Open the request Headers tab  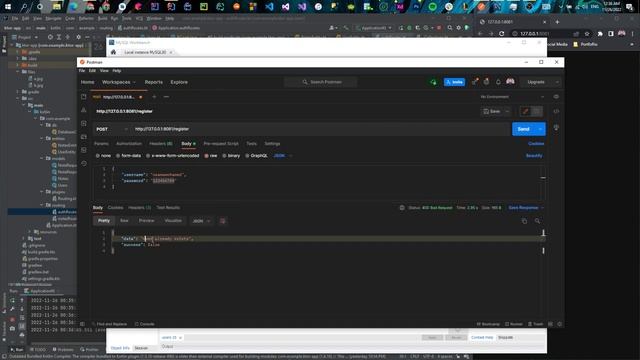[x=160, y=144]
